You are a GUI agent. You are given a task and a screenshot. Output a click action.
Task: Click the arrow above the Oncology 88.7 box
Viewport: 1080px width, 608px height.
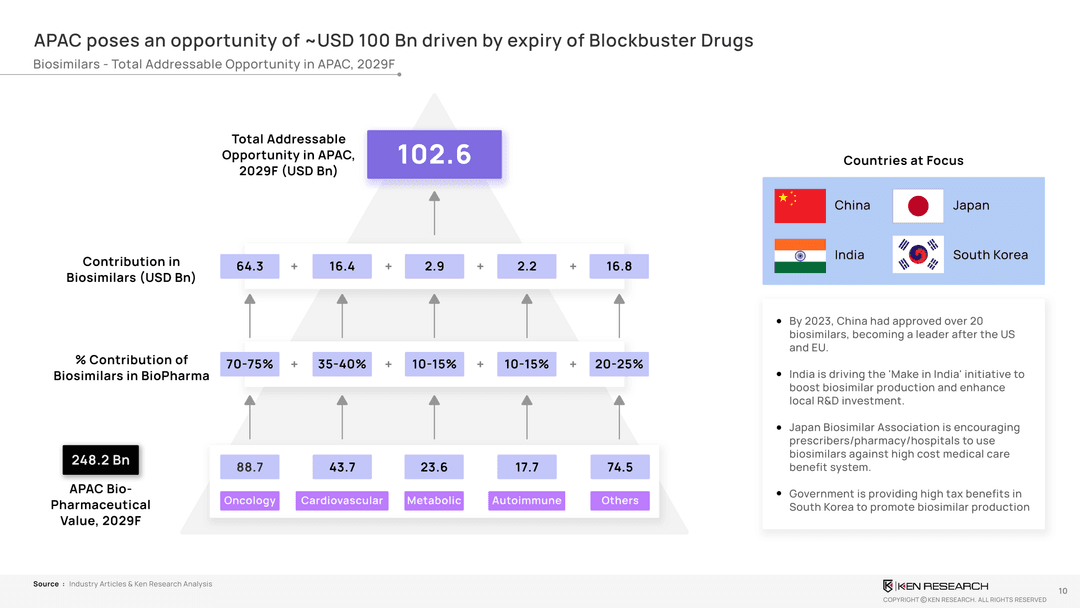coord(250,415)
